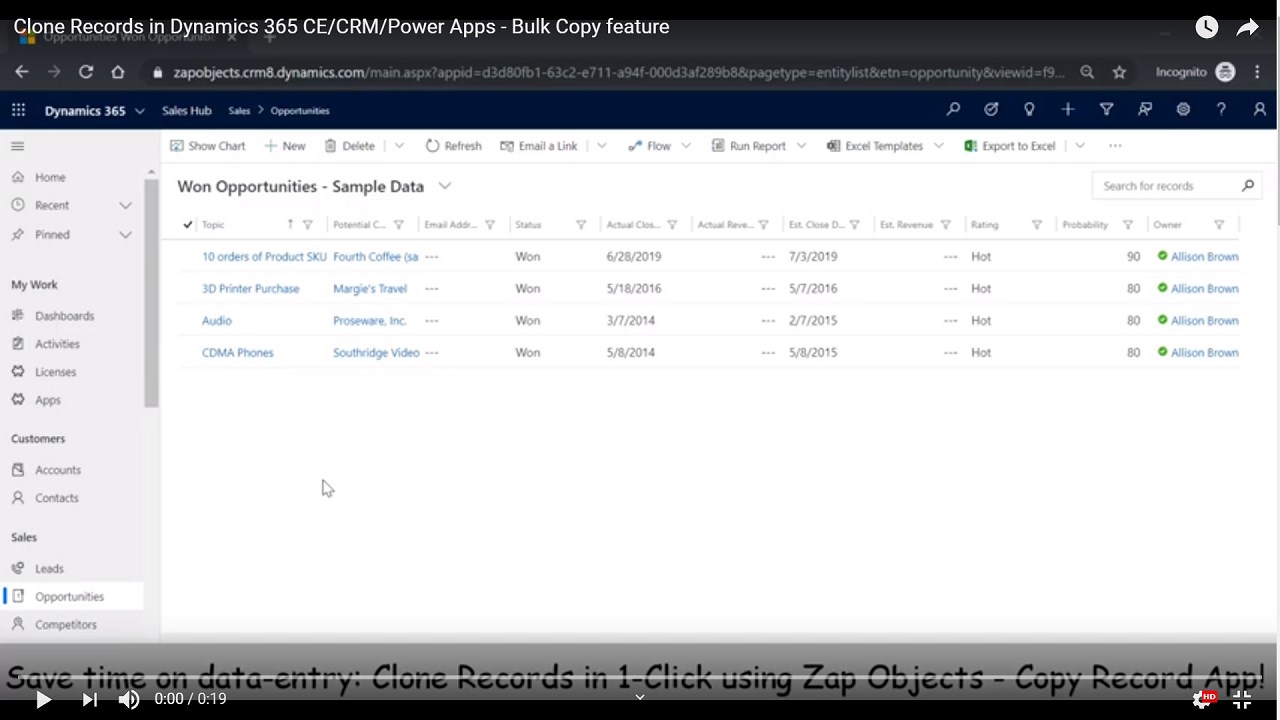1280x720 pixels.
Task: Click the help question mark icon
Action: 1221,110
